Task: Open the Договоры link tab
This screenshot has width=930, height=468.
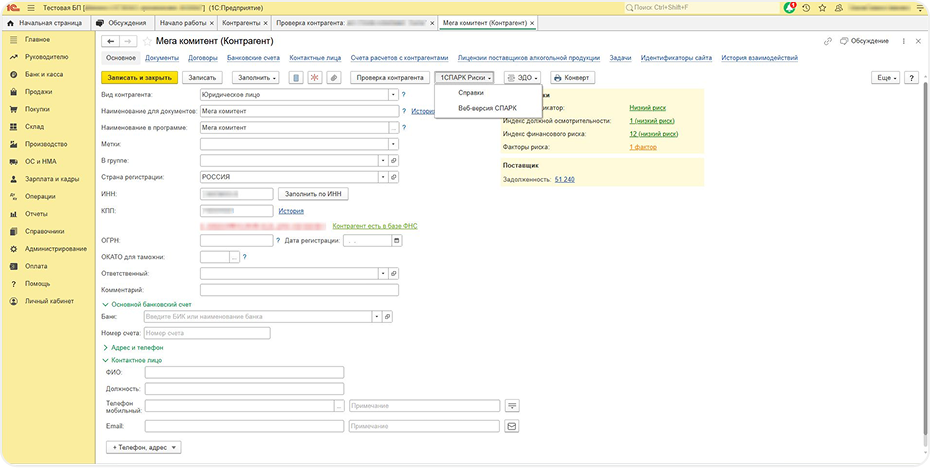Action: 203,58
